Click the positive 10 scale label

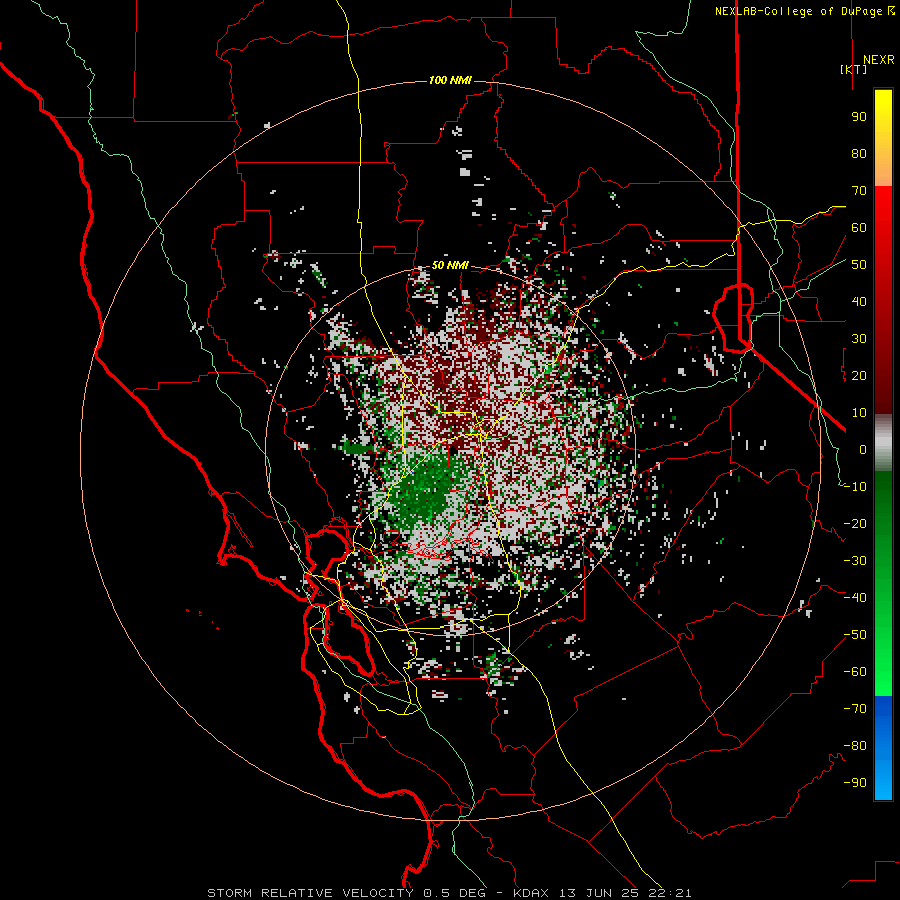[859, 413]
